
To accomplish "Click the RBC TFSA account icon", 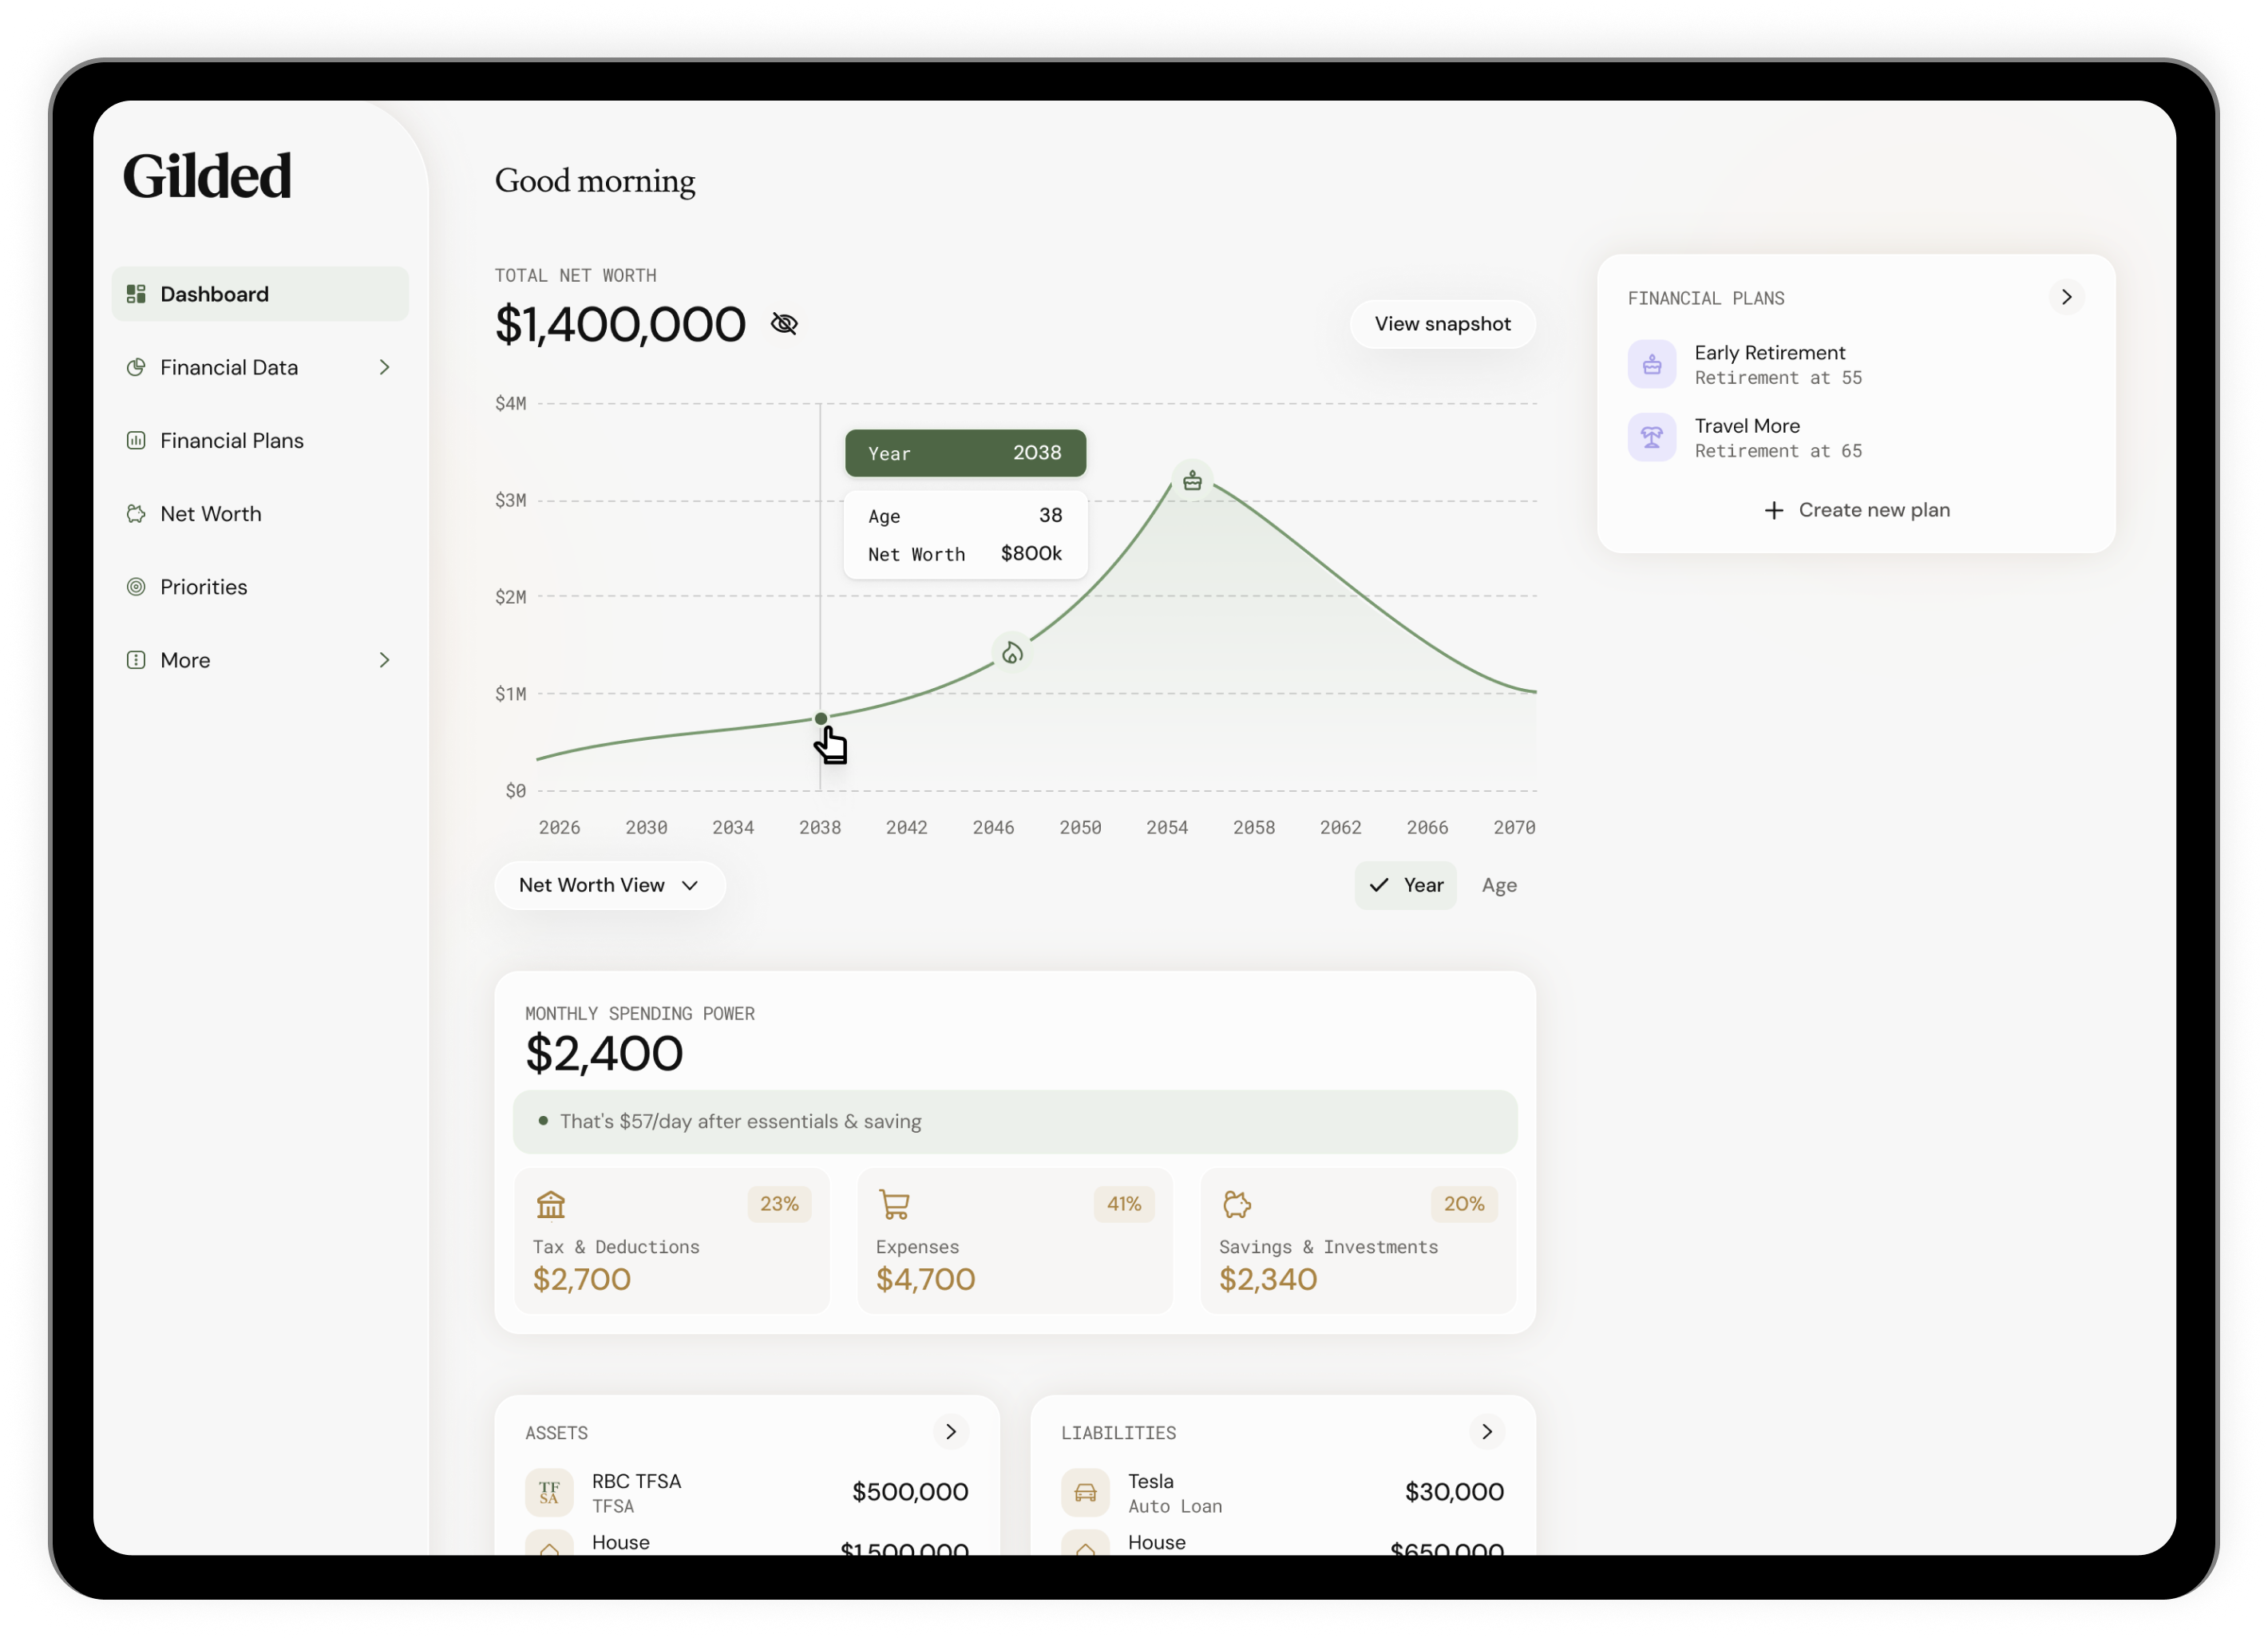I will tap(549, 1492).
